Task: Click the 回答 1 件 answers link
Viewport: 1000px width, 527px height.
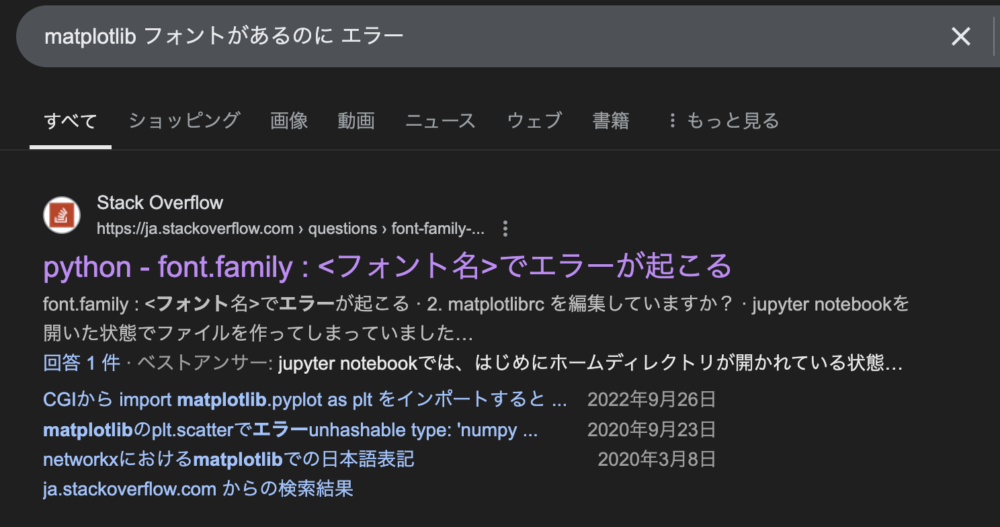Action: click(x=82, y=363)
